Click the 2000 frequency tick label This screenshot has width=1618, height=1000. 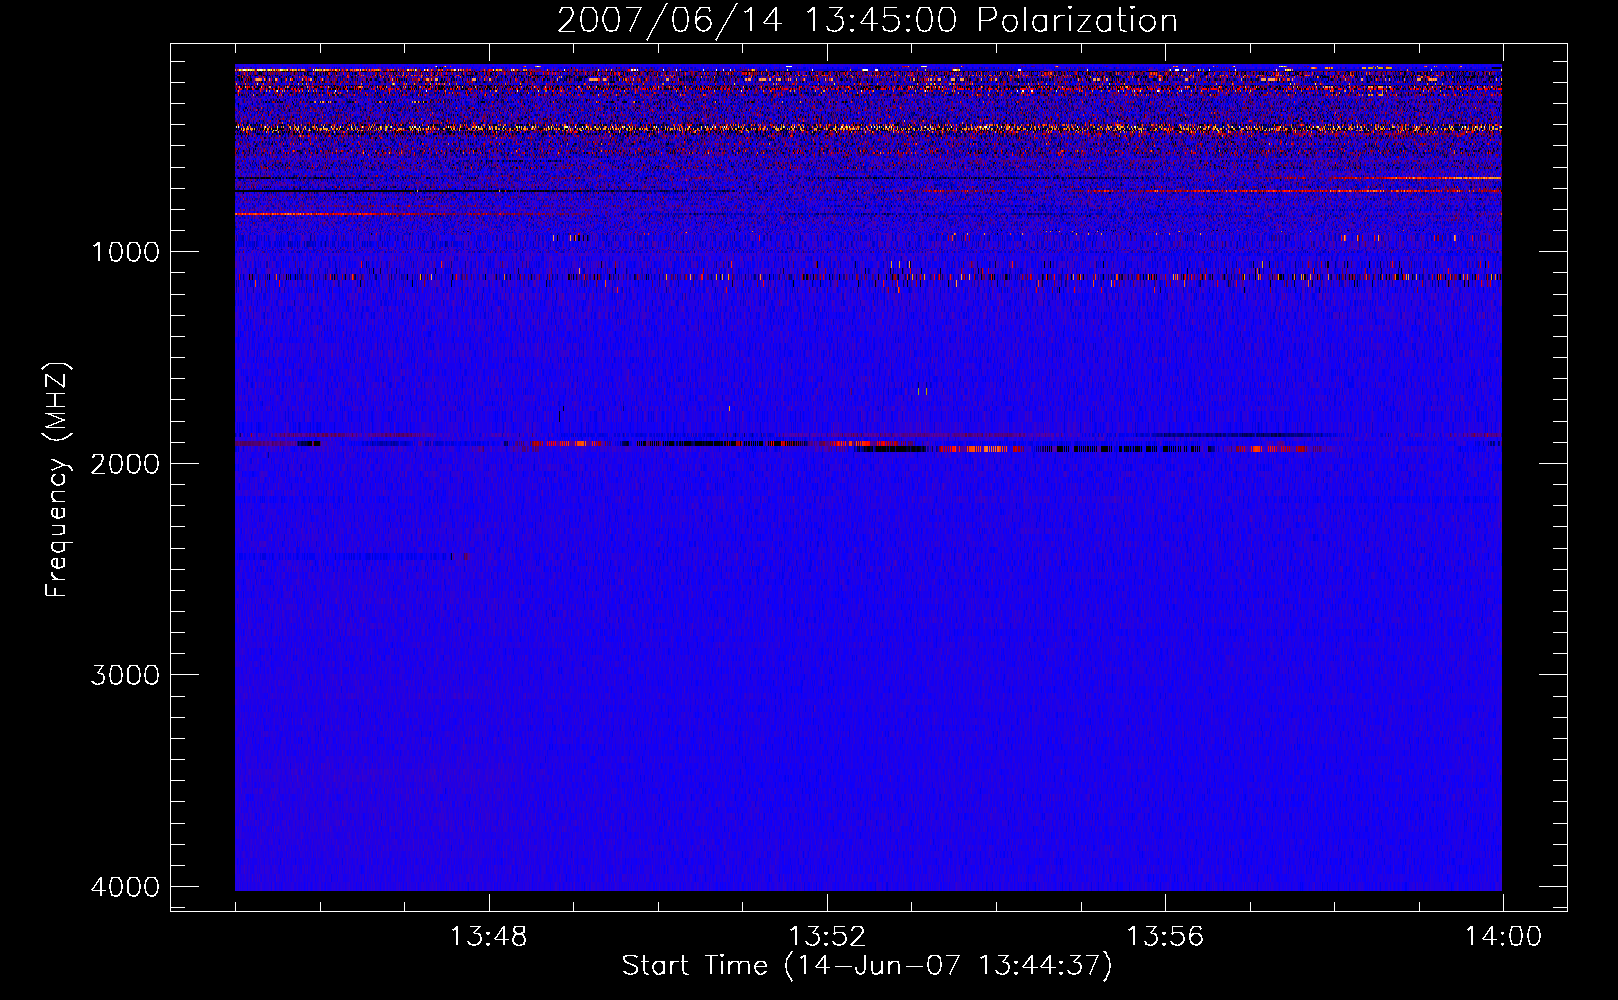coord(125,464)
